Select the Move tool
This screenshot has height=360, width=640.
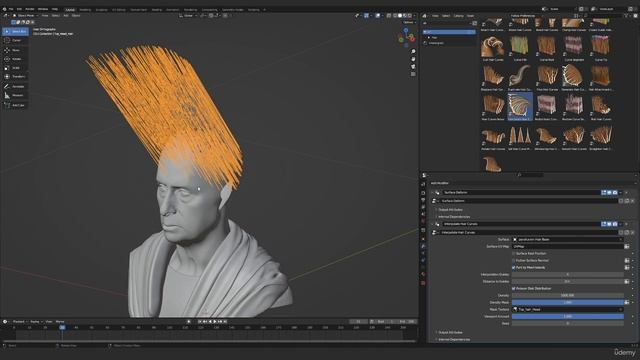coord(15,50)
